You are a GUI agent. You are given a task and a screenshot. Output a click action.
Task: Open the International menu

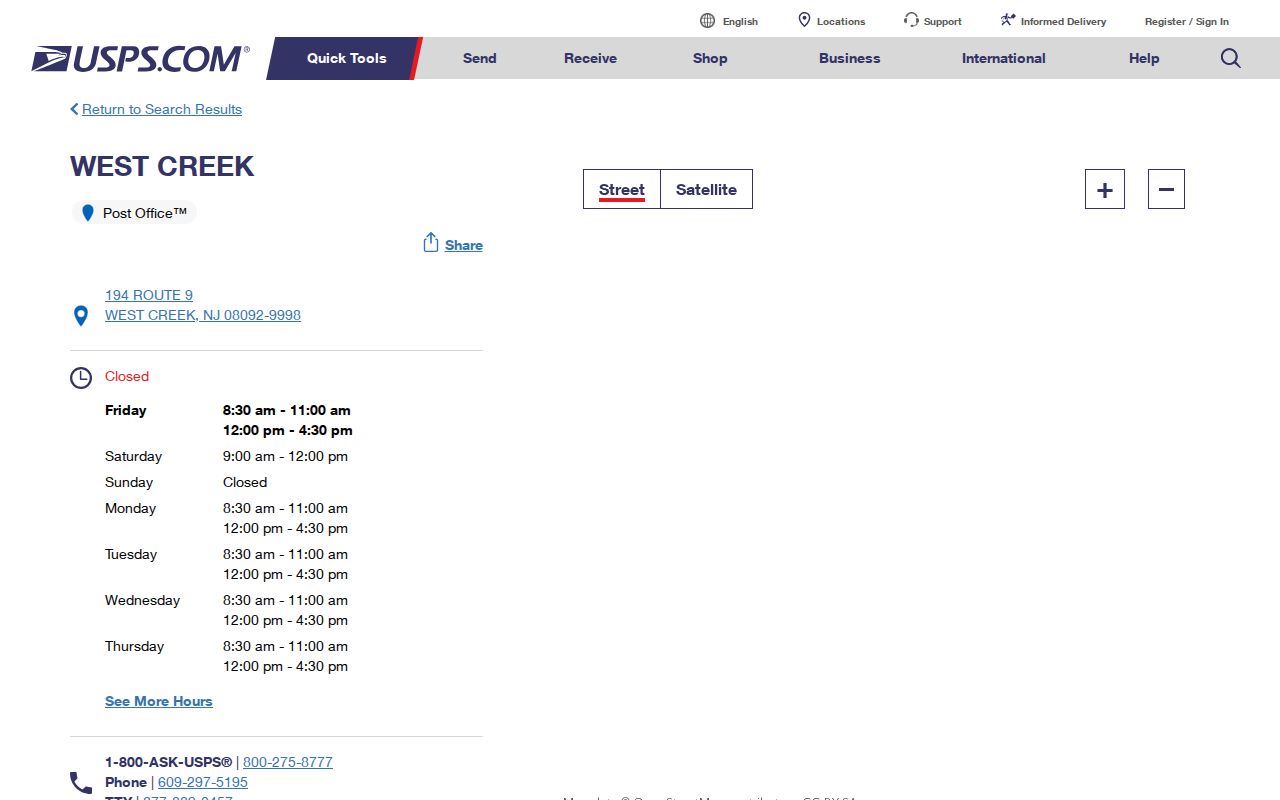pyautogui.click(x=1003, y=58)
